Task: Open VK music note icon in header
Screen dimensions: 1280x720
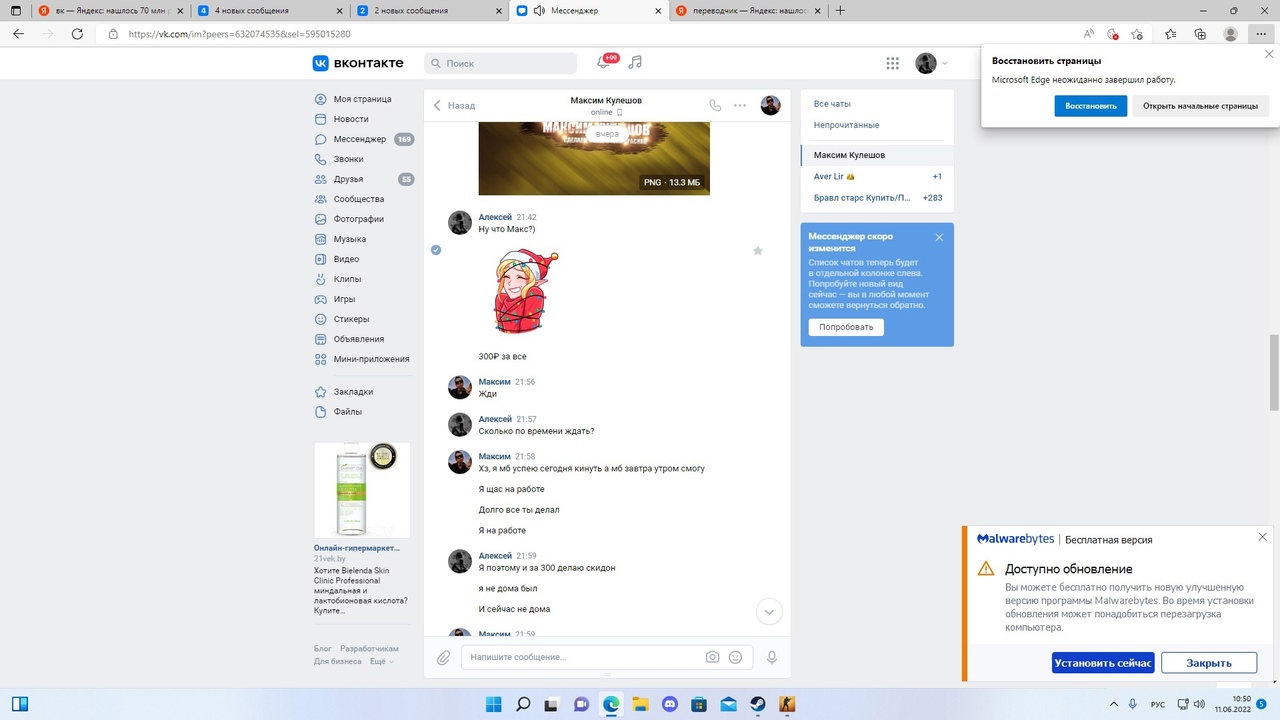Action: (635, 62)
